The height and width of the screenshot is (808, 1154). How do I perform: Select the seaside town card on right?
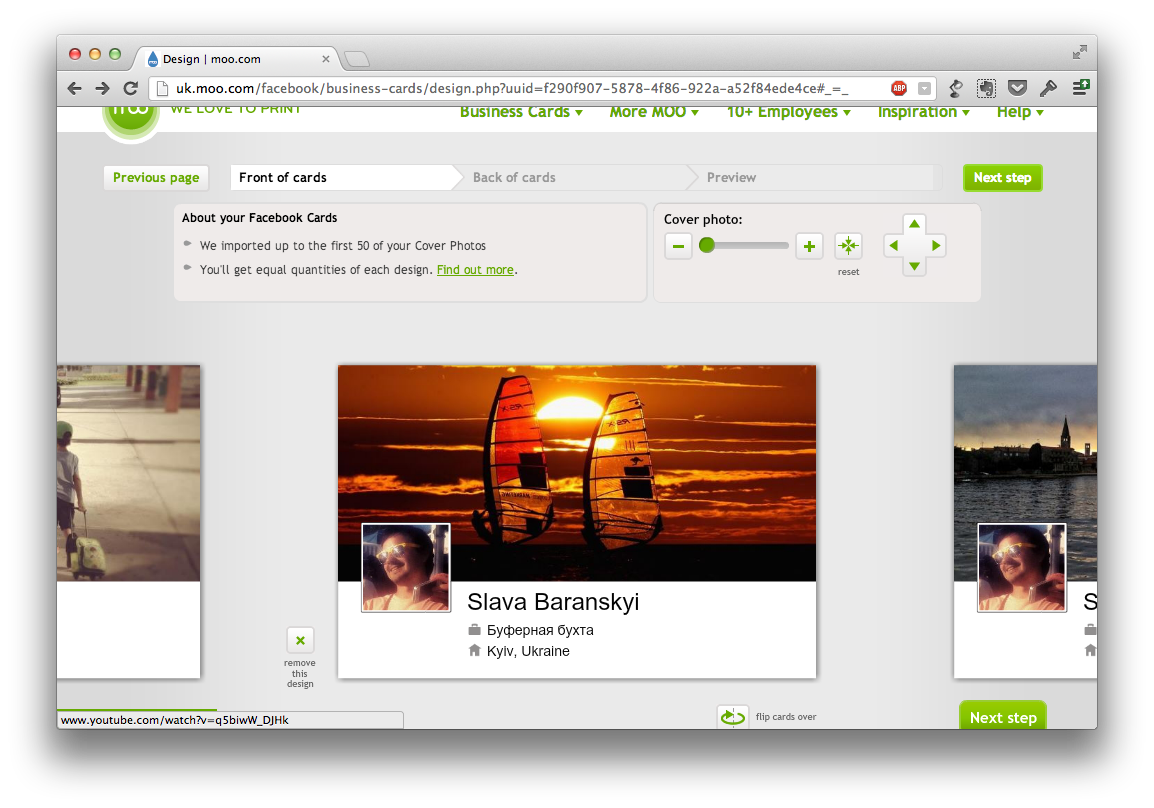pyautogui.click(x=1024, y=470)
